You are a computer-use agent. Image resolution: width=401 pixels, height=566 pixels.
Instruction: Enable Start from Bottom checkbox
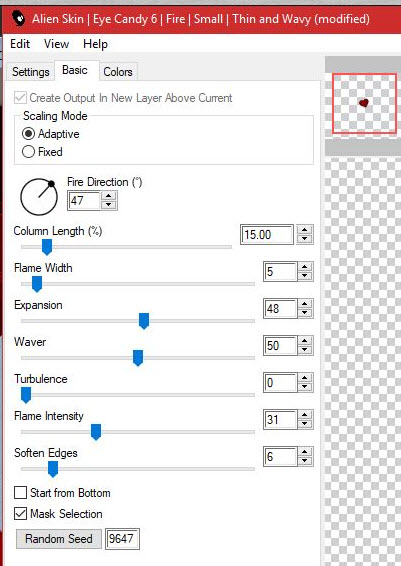[x=20, y=493]
